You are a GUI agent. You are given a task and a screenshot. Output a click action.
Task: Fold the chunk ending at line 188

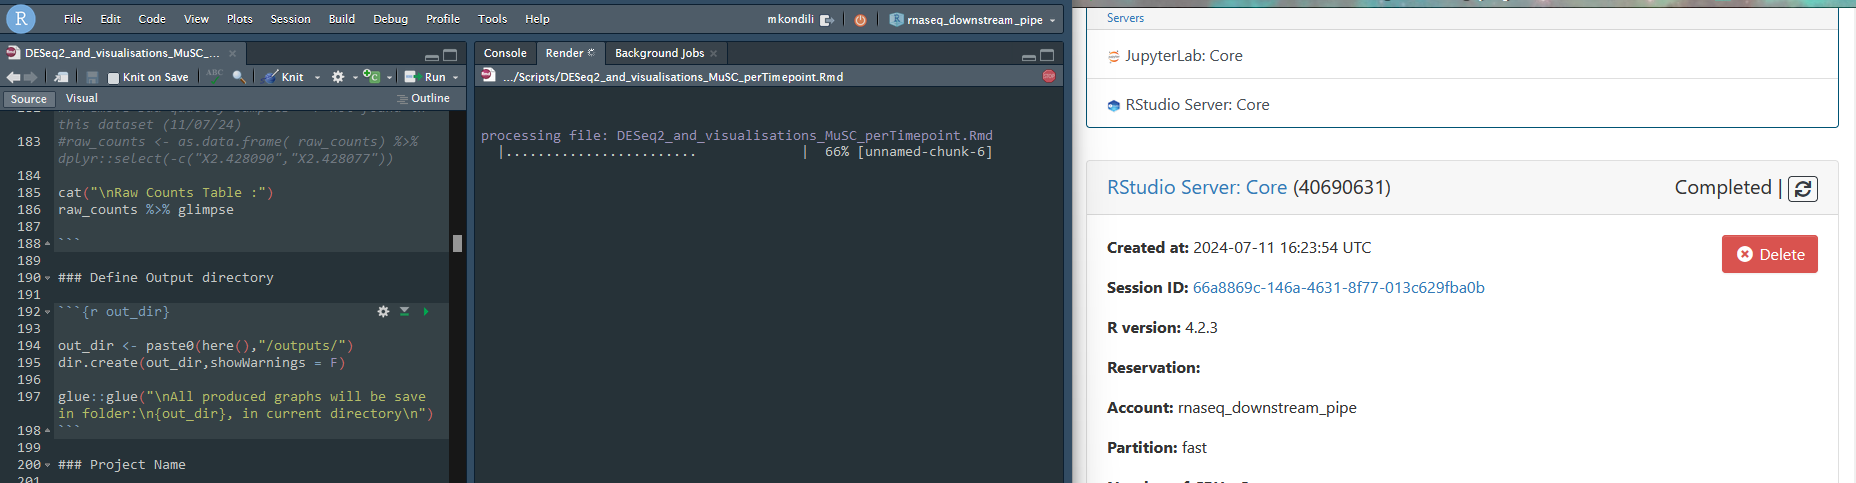47,244
